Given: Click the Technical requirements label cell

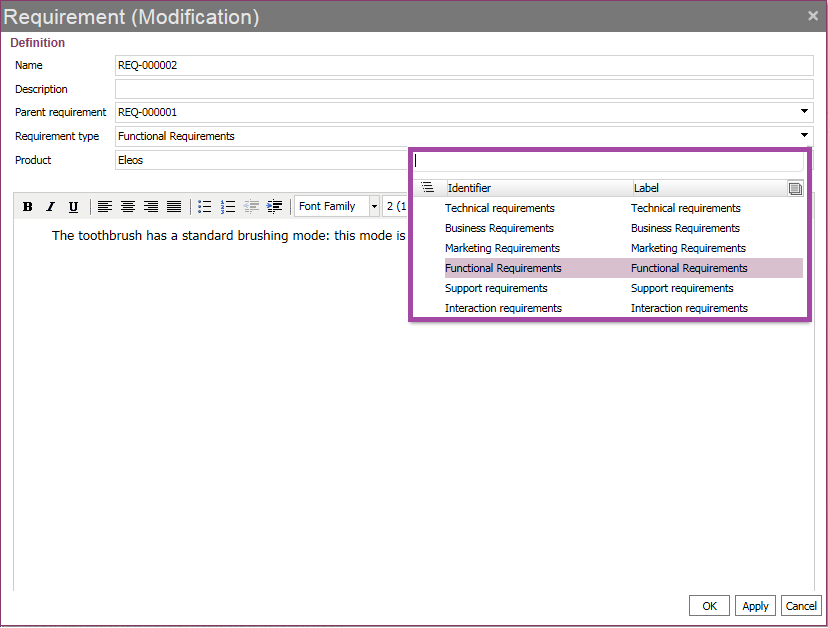Looking at the screenshot, I should pyautogui.click(x=685, y=208).
